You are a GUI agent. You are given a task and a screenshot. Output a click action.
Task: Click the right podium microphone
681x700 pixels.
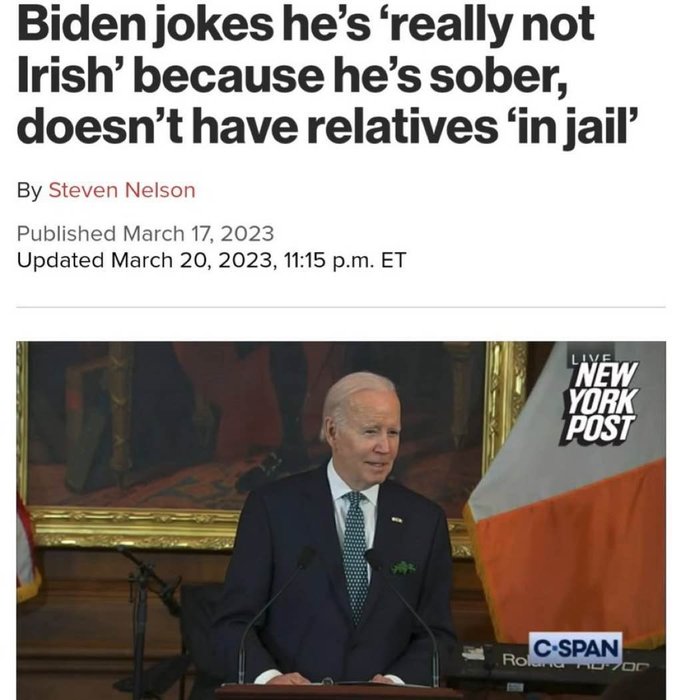[402, 616]
